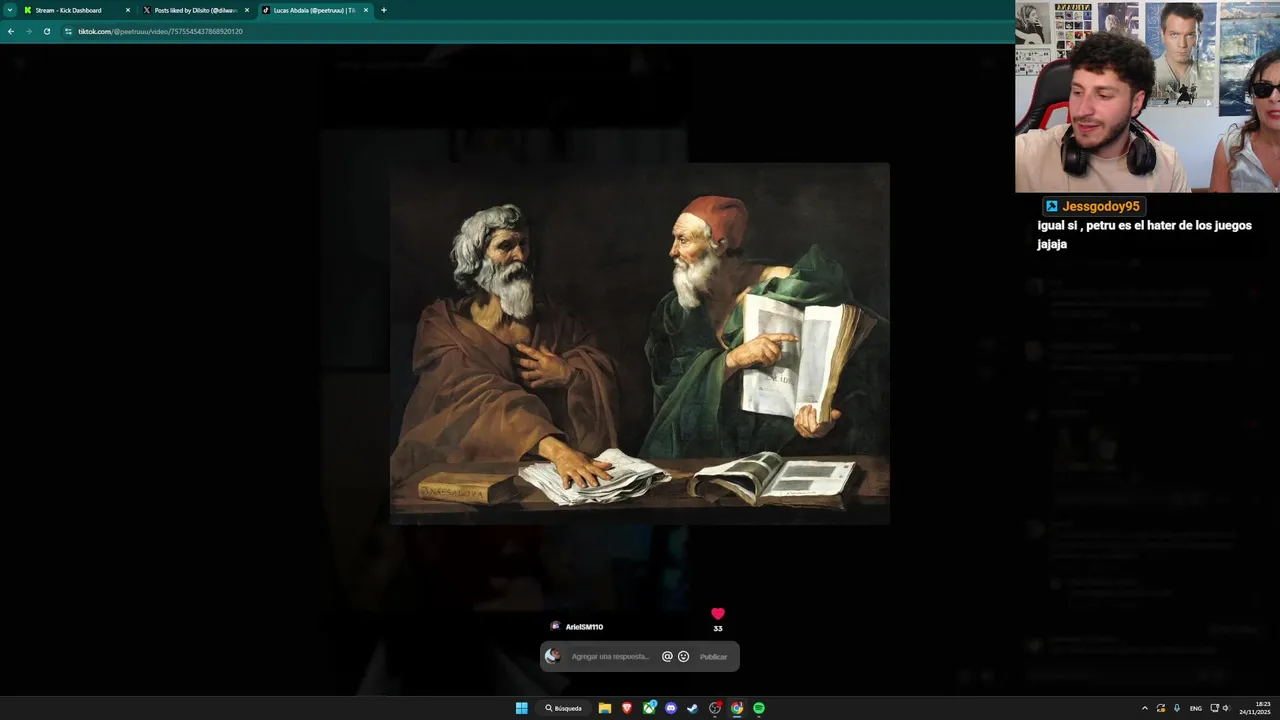This screenshot has height=720, width=1280.
Task: Open a new browser tab
Action: (384, 10)
